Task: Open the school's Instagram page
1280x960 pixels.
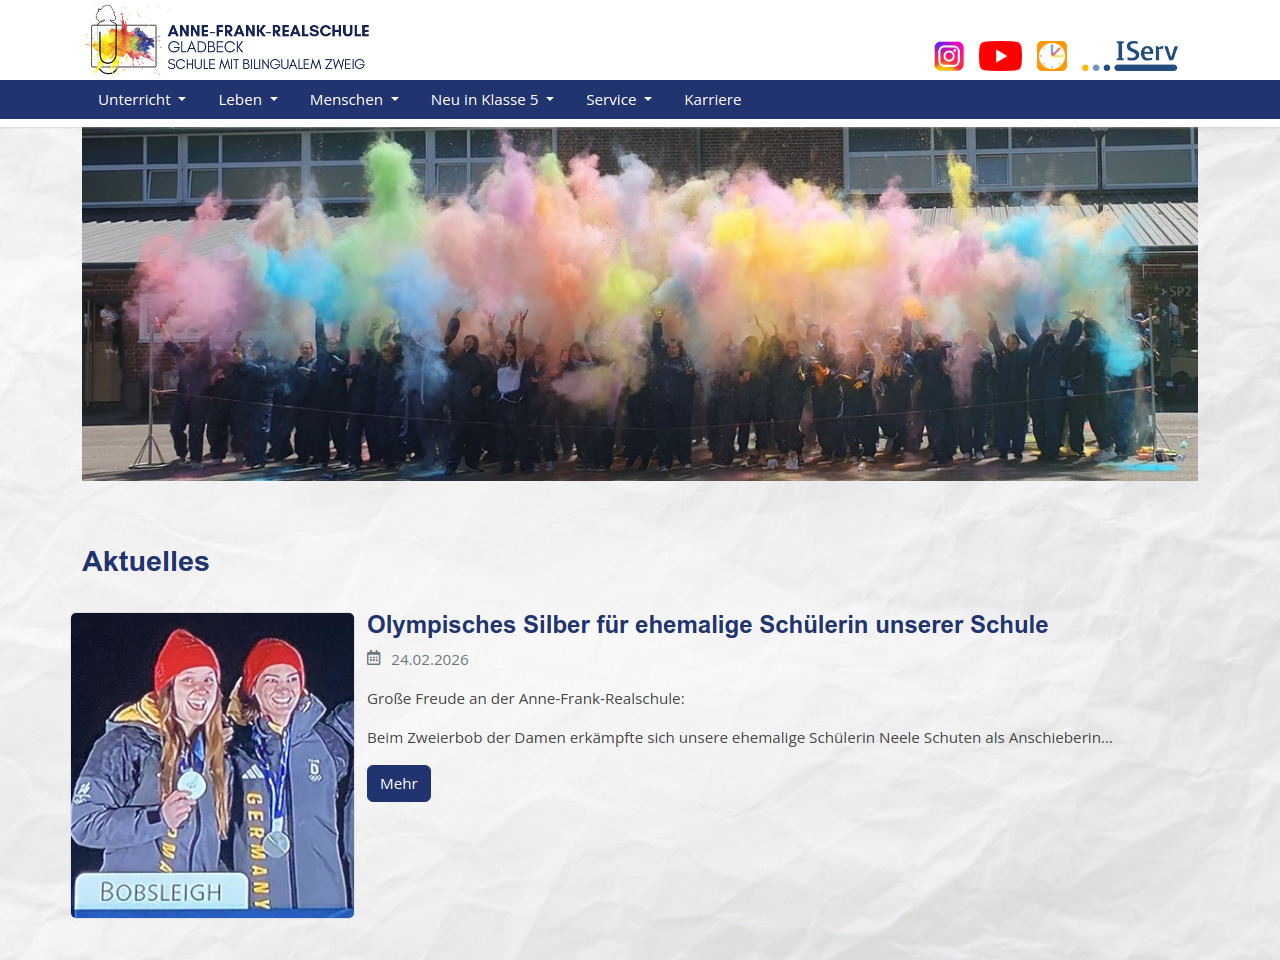Action: [948, 56]
